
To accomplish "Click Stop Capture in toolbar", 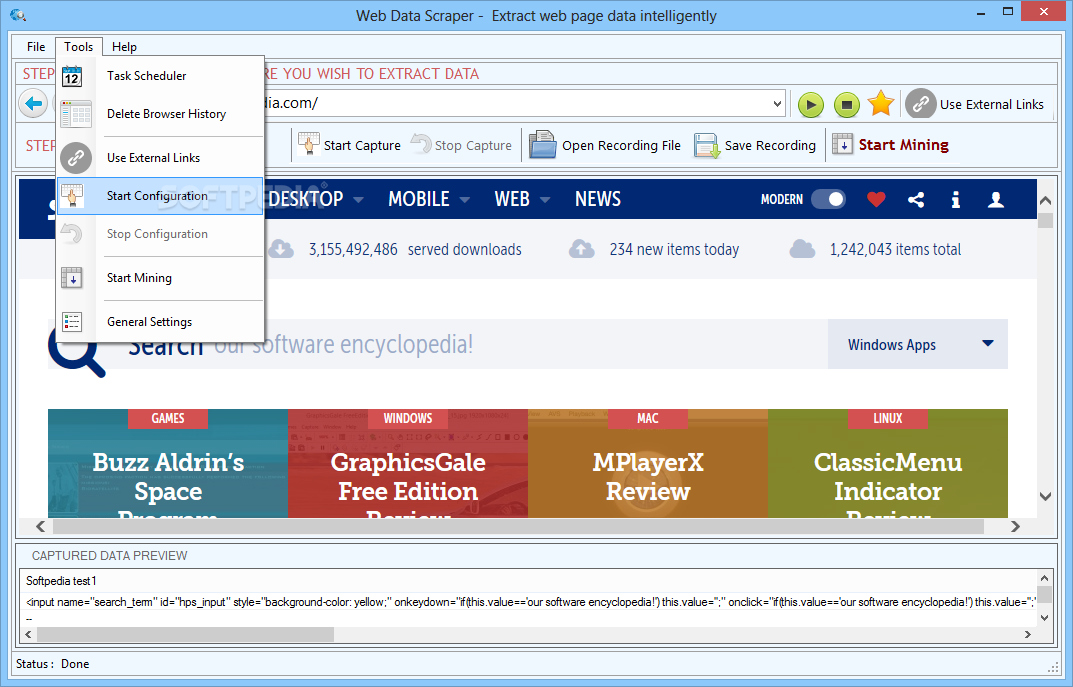I will click(x=461, y=145).
